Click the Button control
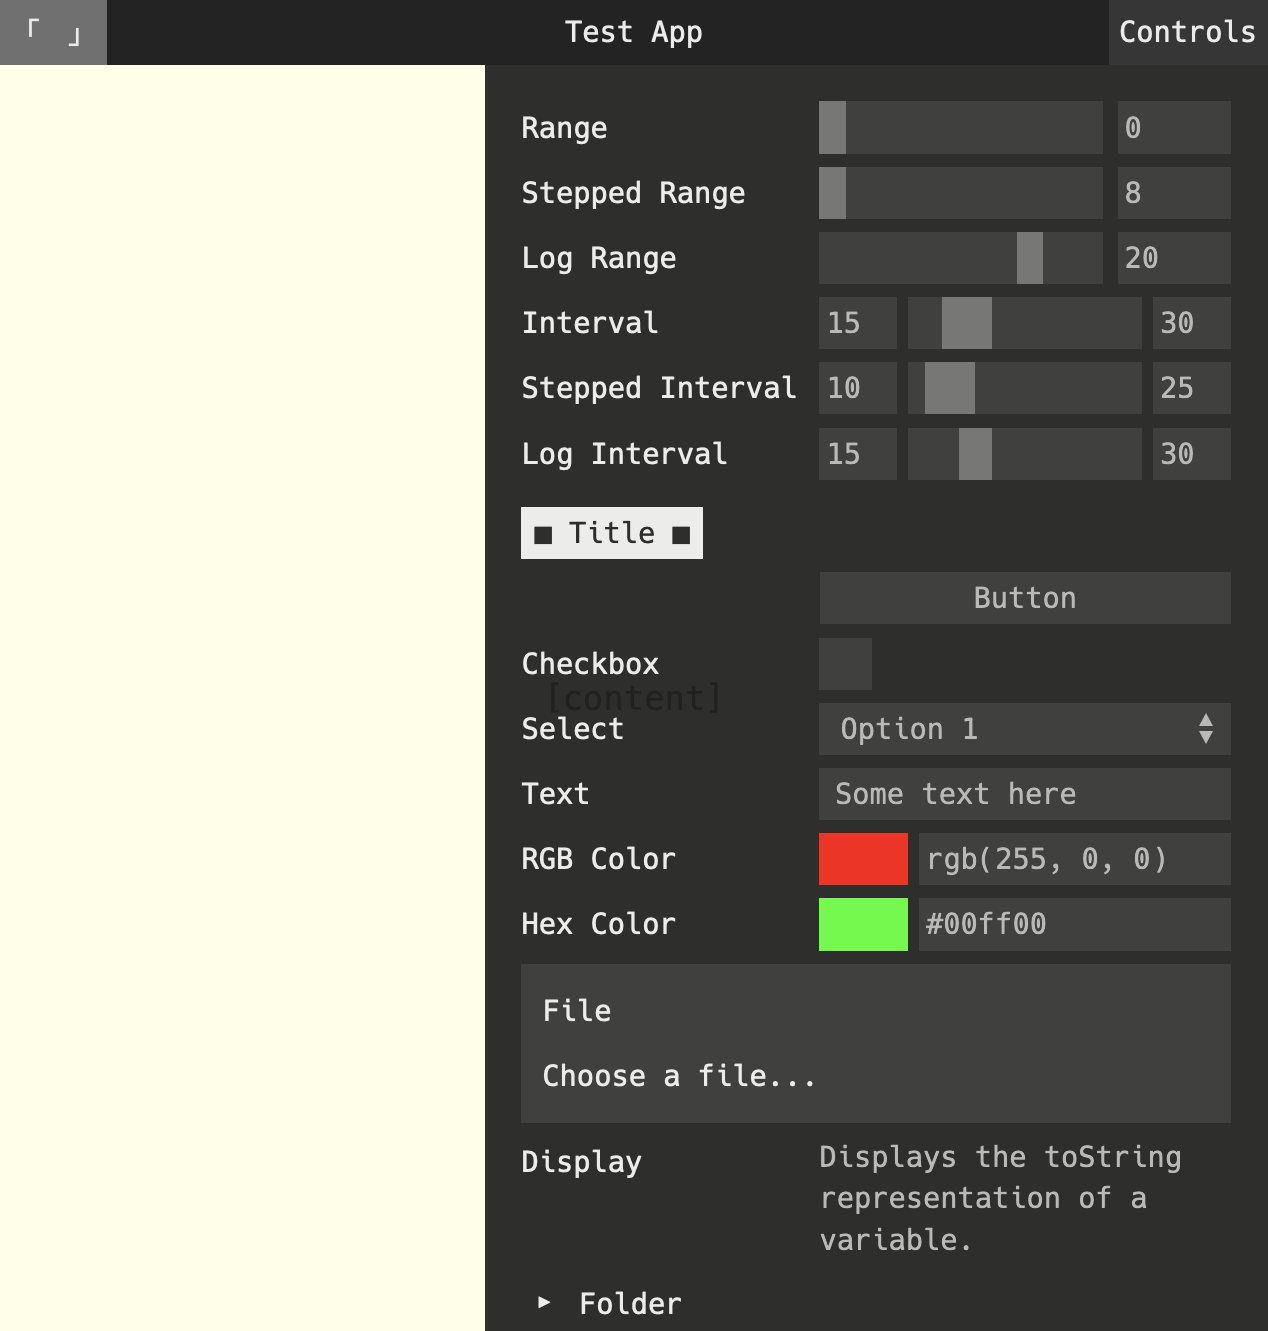The height and width of the screenshot is (1331, 1268). point(1024,598)
